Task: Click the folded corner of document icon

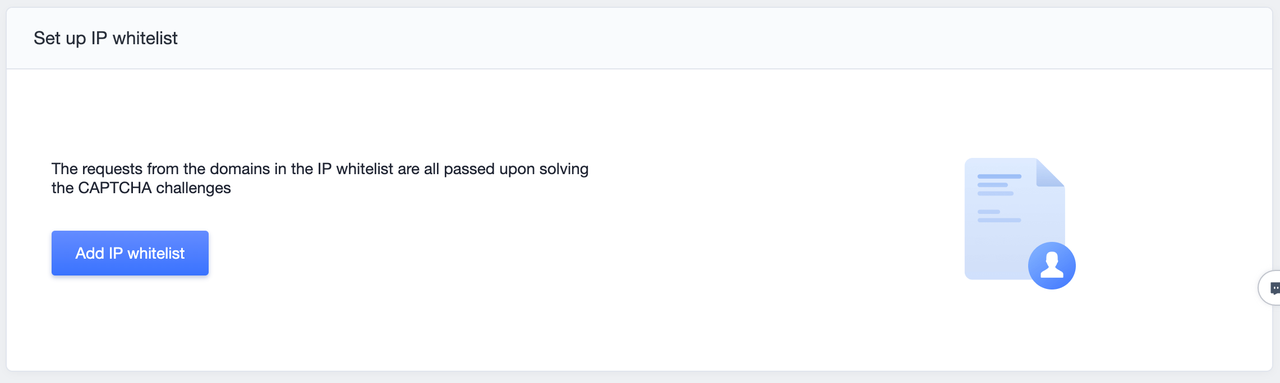Action: pyautogui.click(x=1051, y=172)
